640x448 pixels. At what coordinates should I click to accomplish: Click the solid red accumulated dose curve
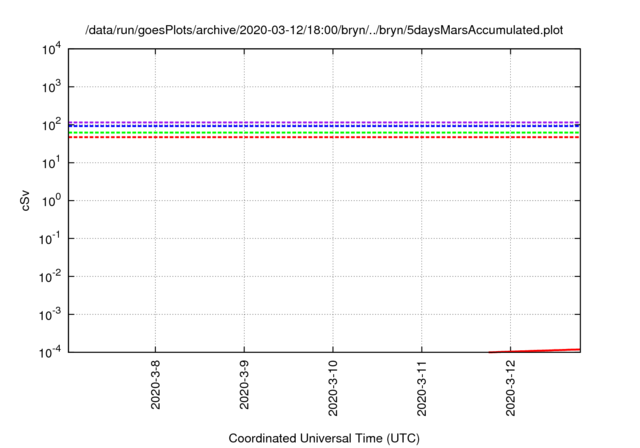pos(535,350)
